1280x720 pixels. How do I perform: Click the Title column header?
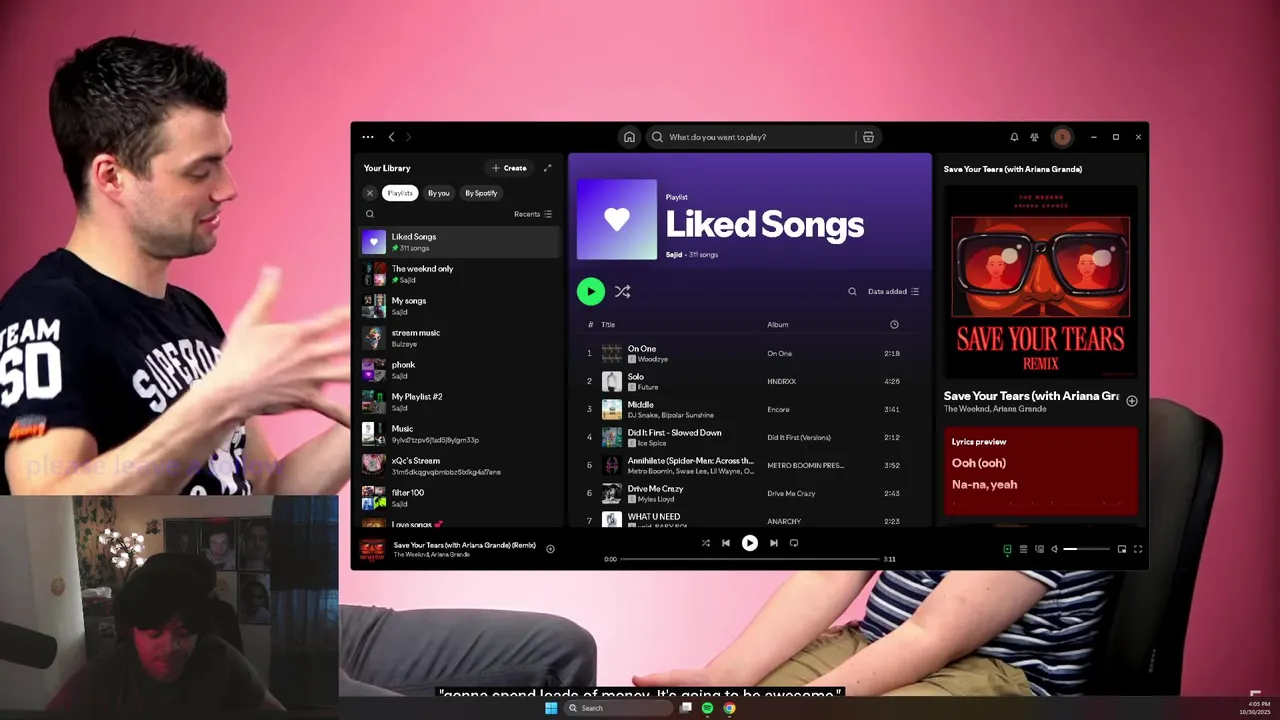tap(608, 324)
